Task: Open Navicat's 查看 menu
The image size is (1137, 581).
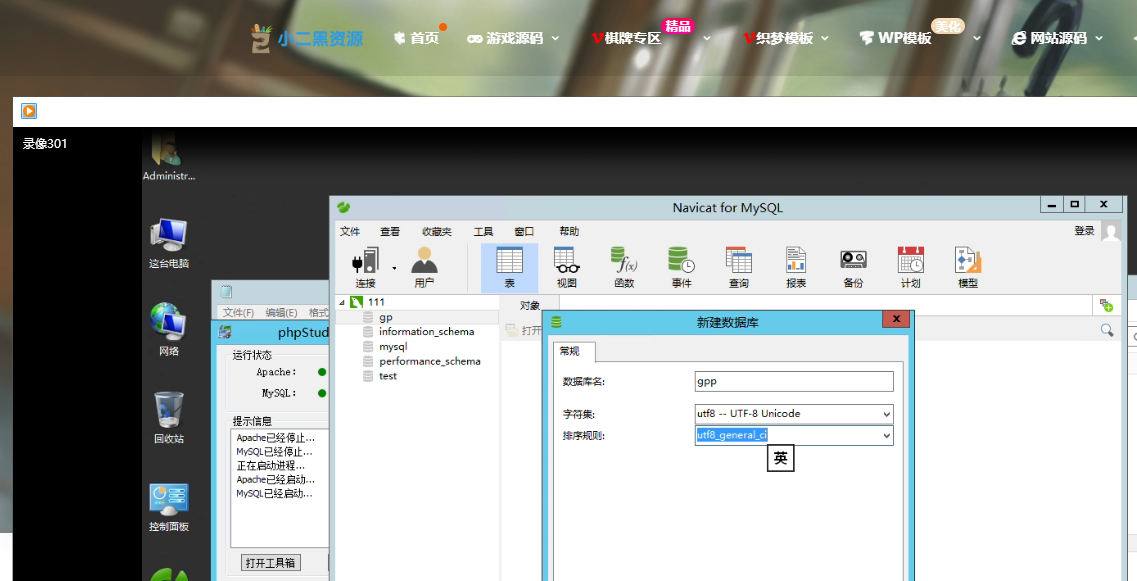Action: 390,231
